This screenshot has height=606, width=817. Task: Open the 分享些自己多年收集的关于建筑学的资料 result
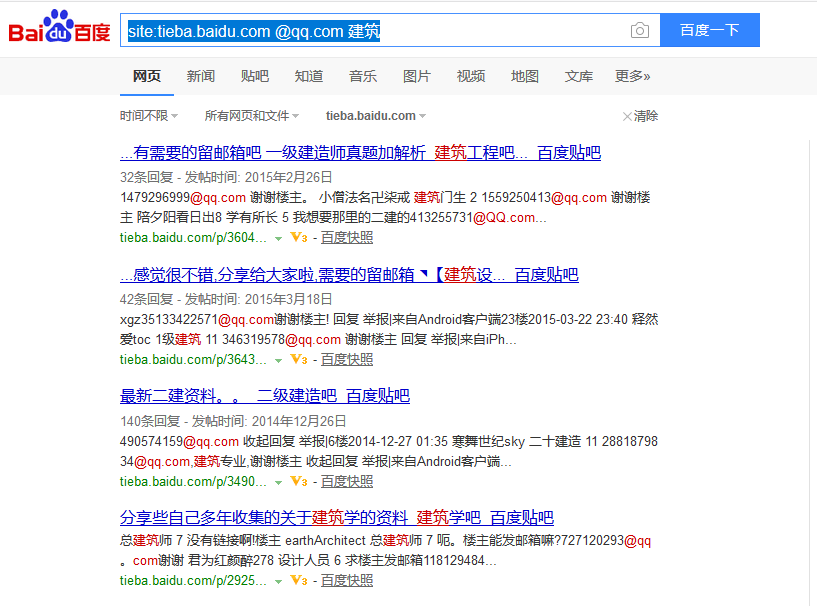pyautogui.click(x=336, y=518)
